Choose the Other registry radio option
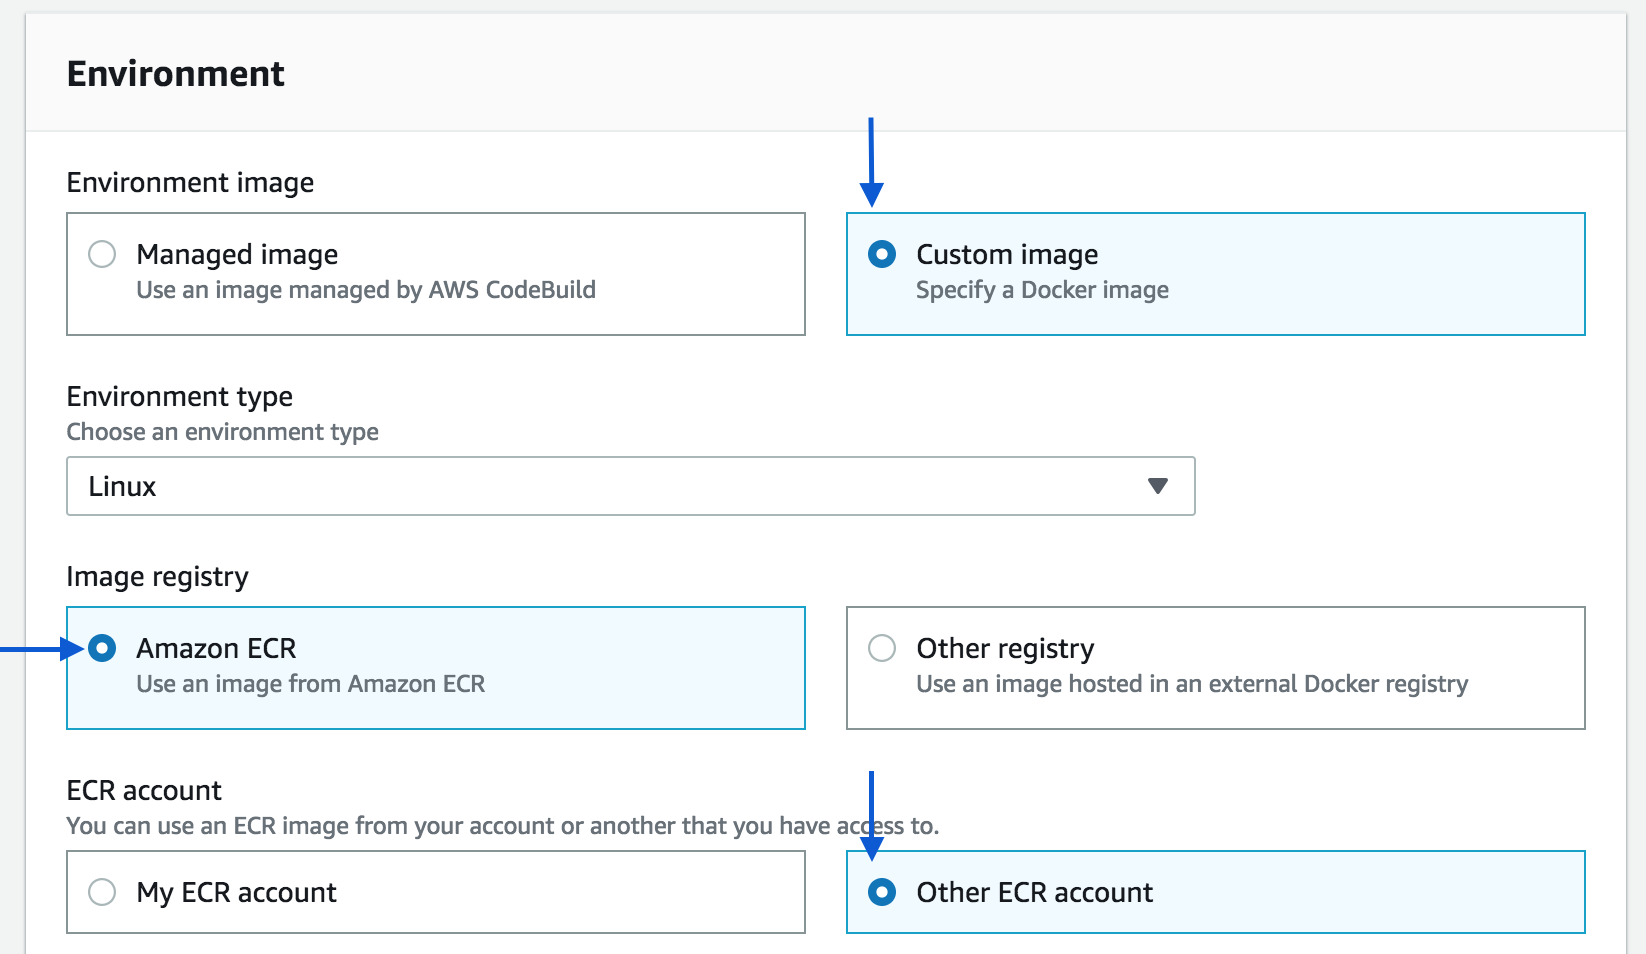The height and width of the screenshot is (954, 1646). [882, 648]
